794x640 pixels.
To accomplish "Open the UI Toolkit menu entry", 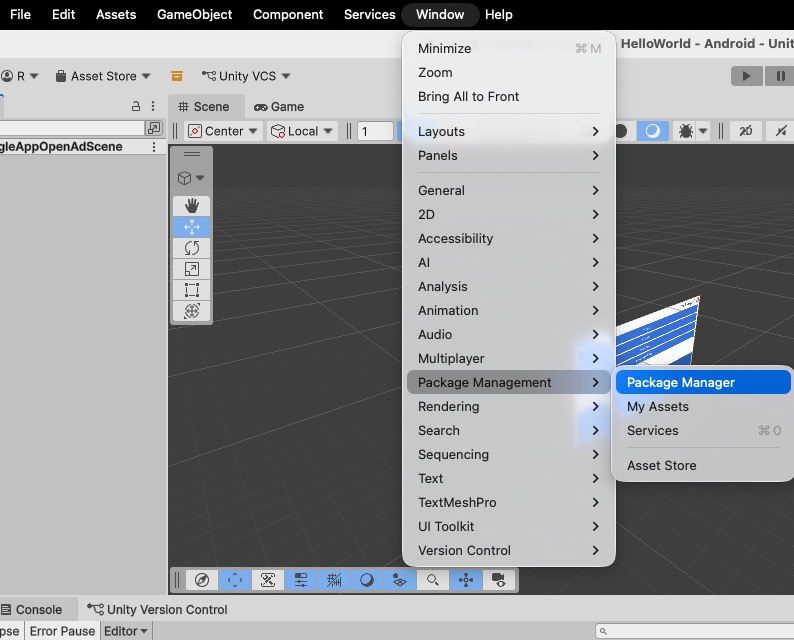I will 508,527.
